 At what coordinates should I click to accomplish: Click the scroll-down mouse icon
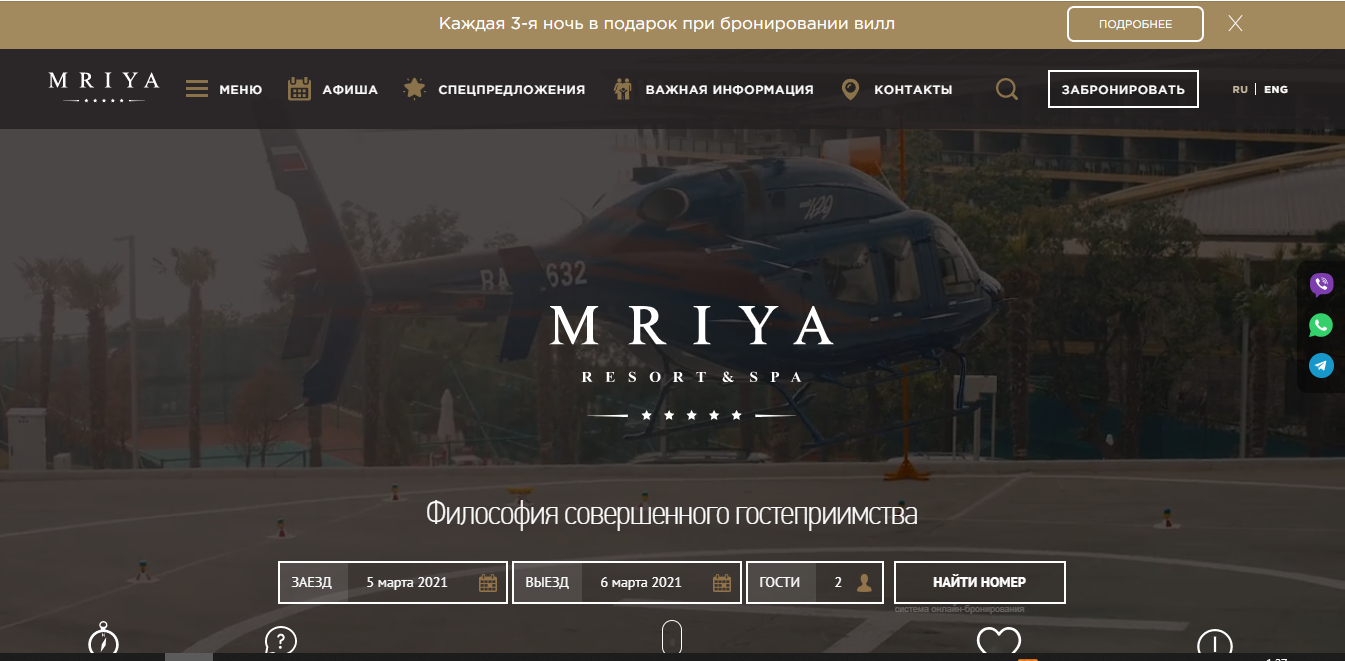point(672,638)
